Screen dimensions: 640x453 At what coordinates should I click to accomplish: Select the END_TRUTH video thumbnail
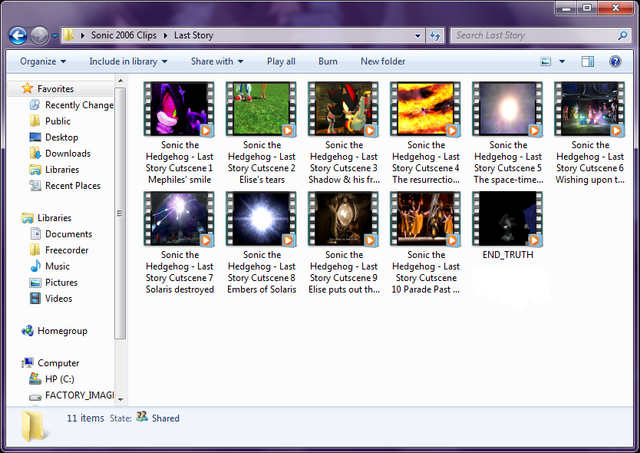[x=507, y=219]
